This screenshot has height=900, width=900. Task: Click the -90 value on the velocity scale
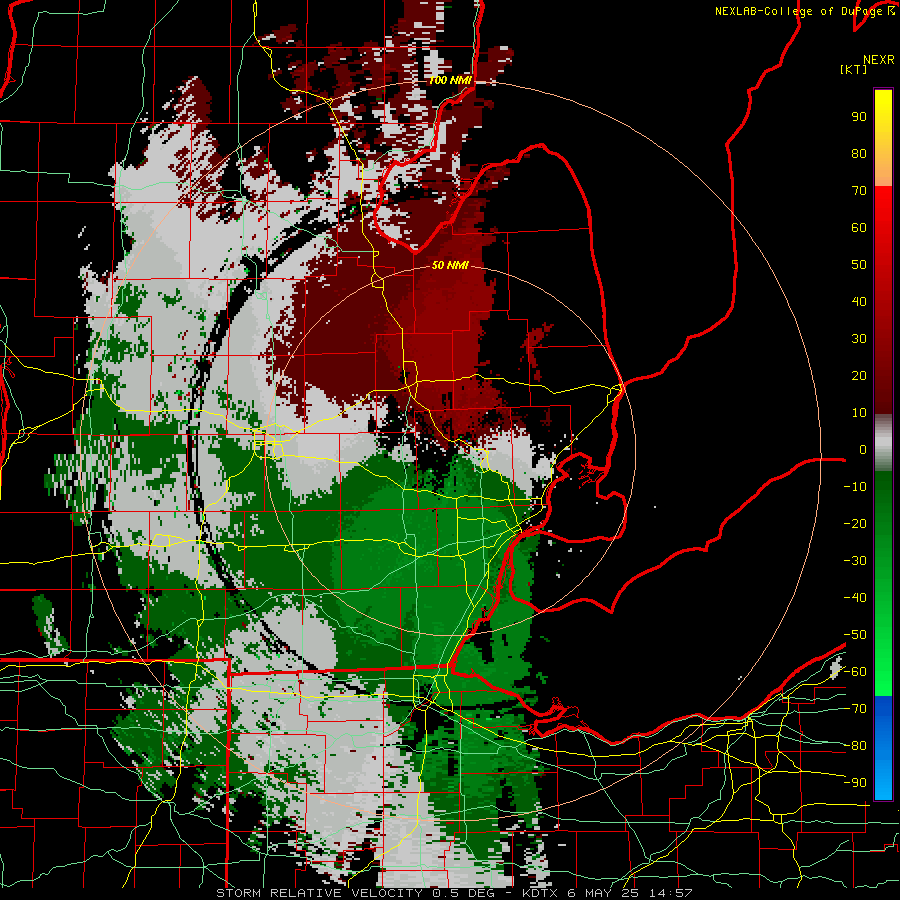click(855, 783)
